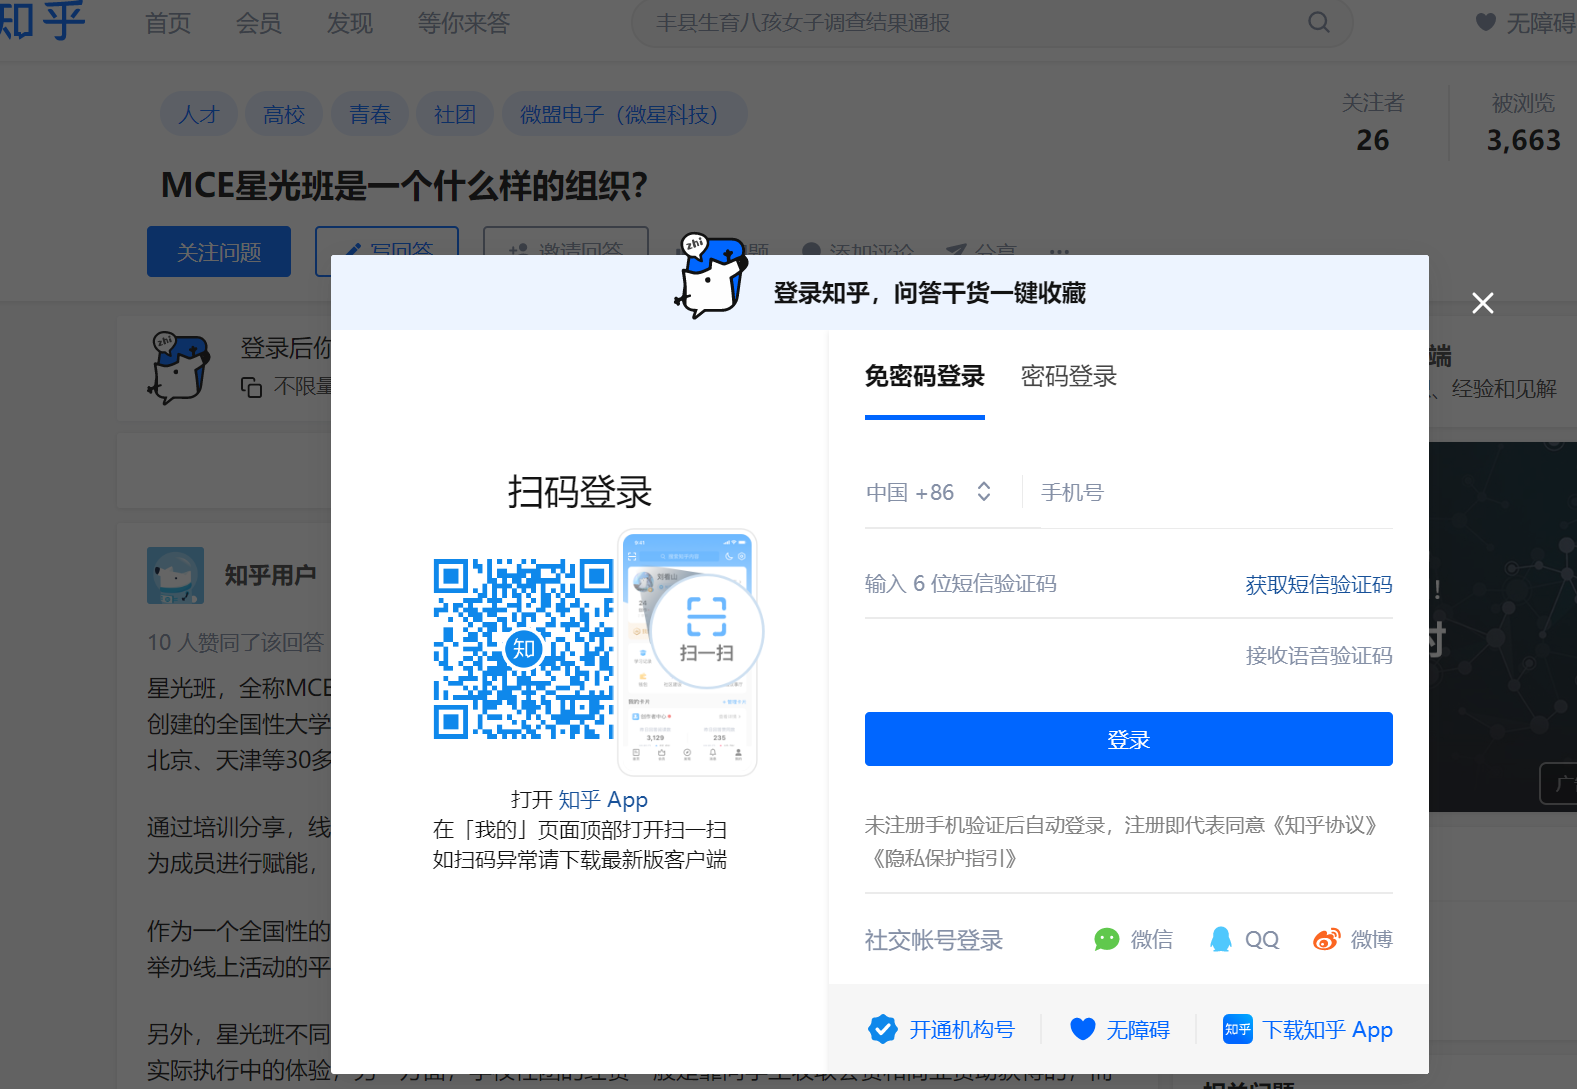Switch to 免密码登录 tab
Image resolution: width=1577 pixels, height=1089 pixels.
click(924, 376)
